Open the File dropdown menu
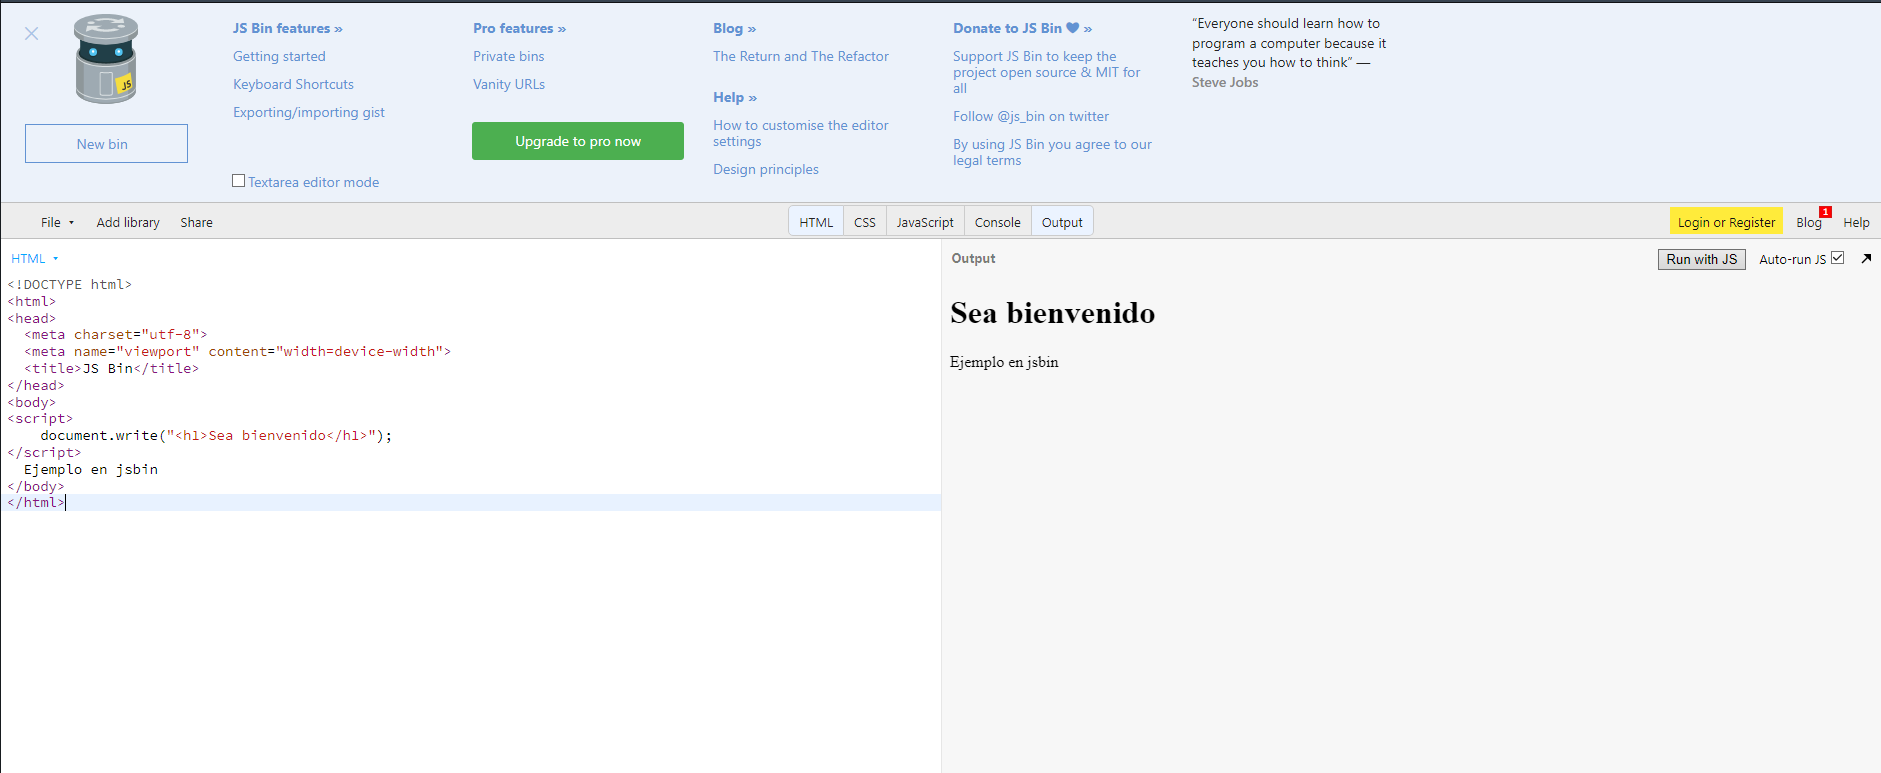 57,222
